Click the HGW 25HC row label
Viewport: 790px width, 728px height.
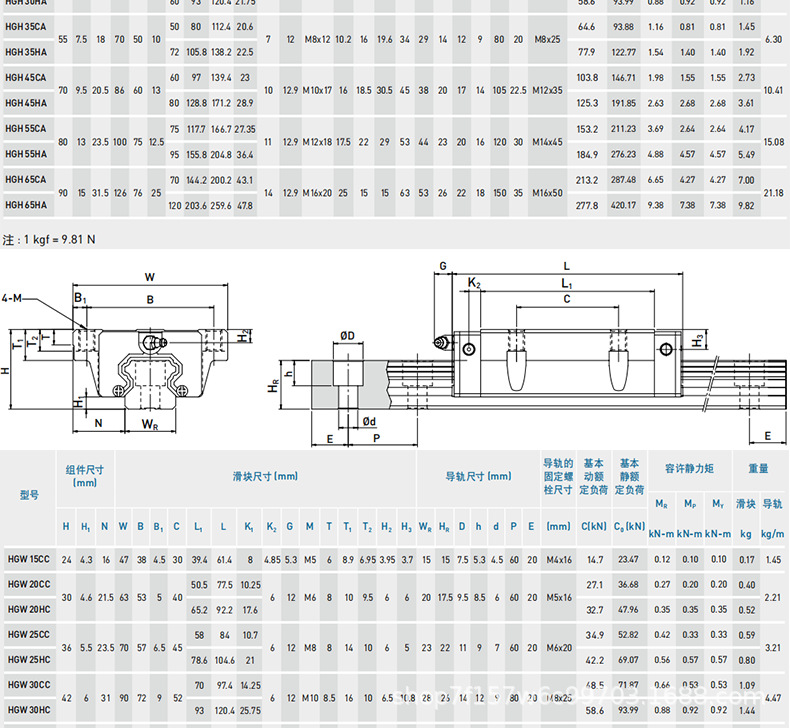point(29,659)
